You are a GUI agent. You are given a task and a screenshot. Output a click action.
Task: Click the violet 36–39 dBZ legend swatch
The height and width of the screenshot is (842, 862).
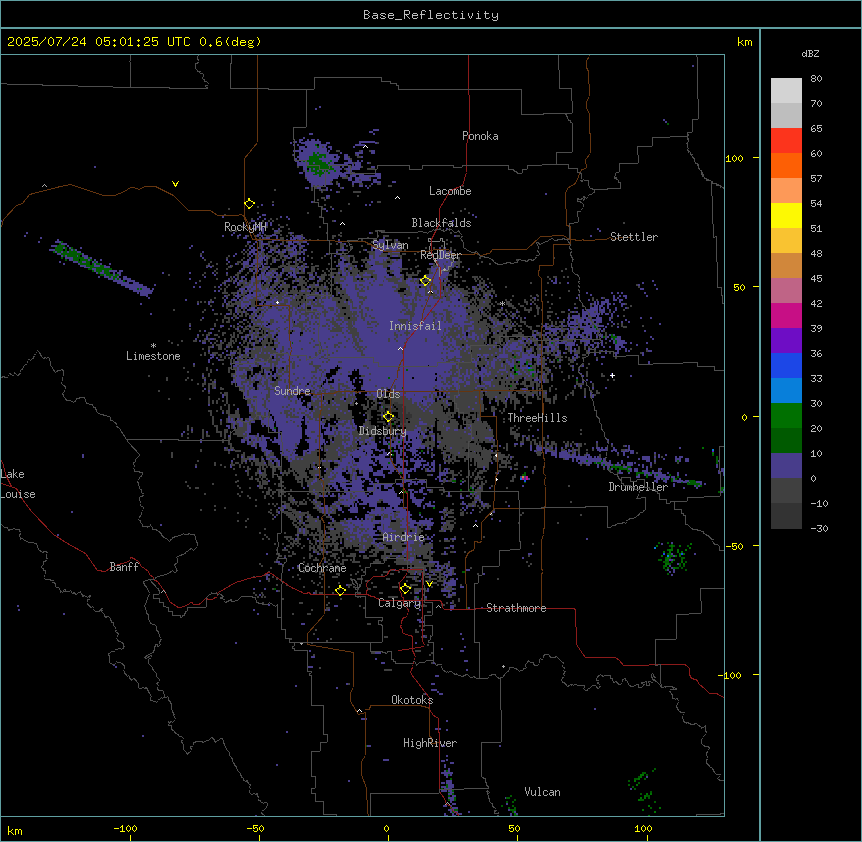[786, 341]
